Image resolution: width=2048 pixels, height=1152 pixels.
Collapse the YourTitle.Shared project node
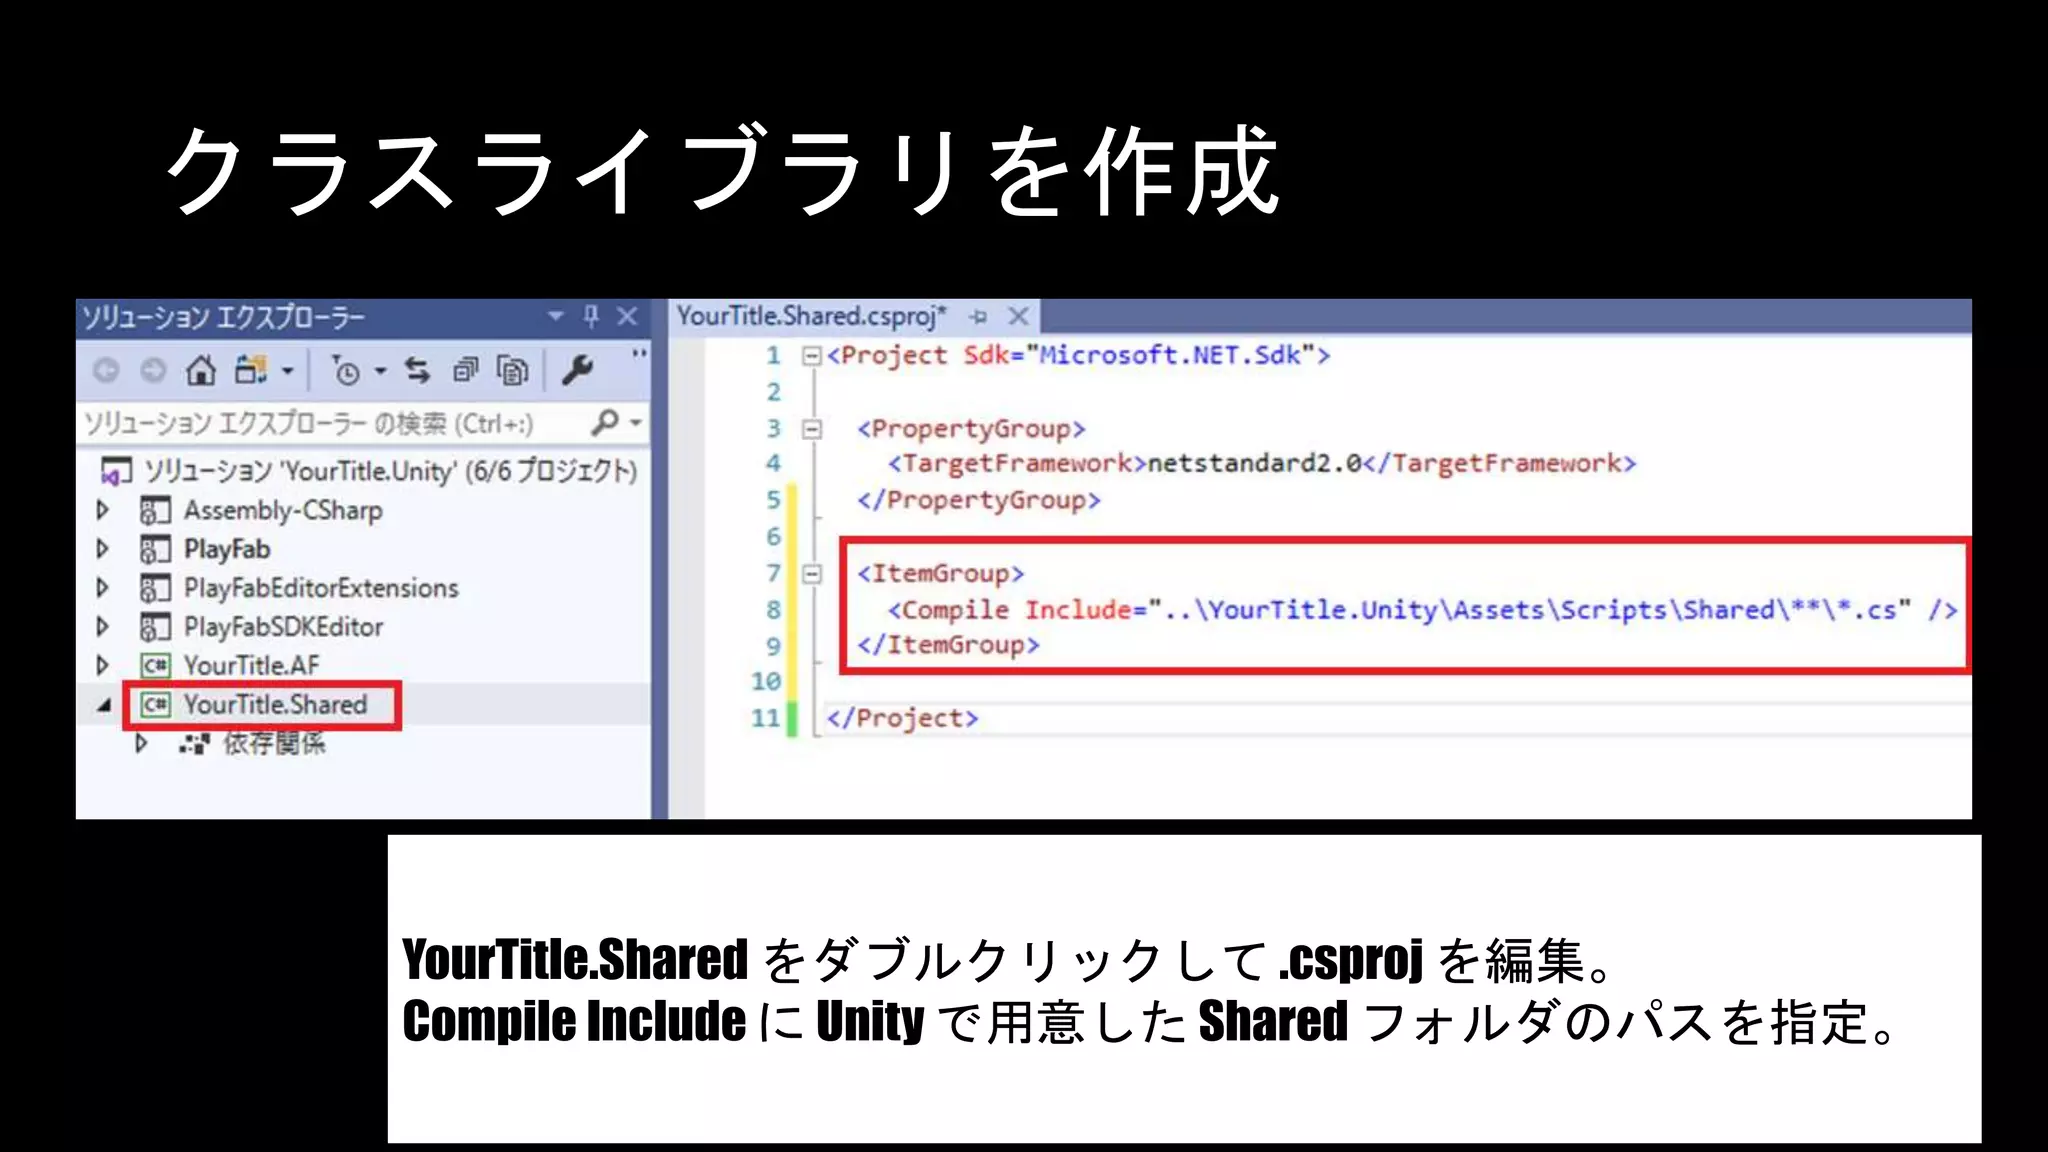pyautogui.click(x=104, y=705)
